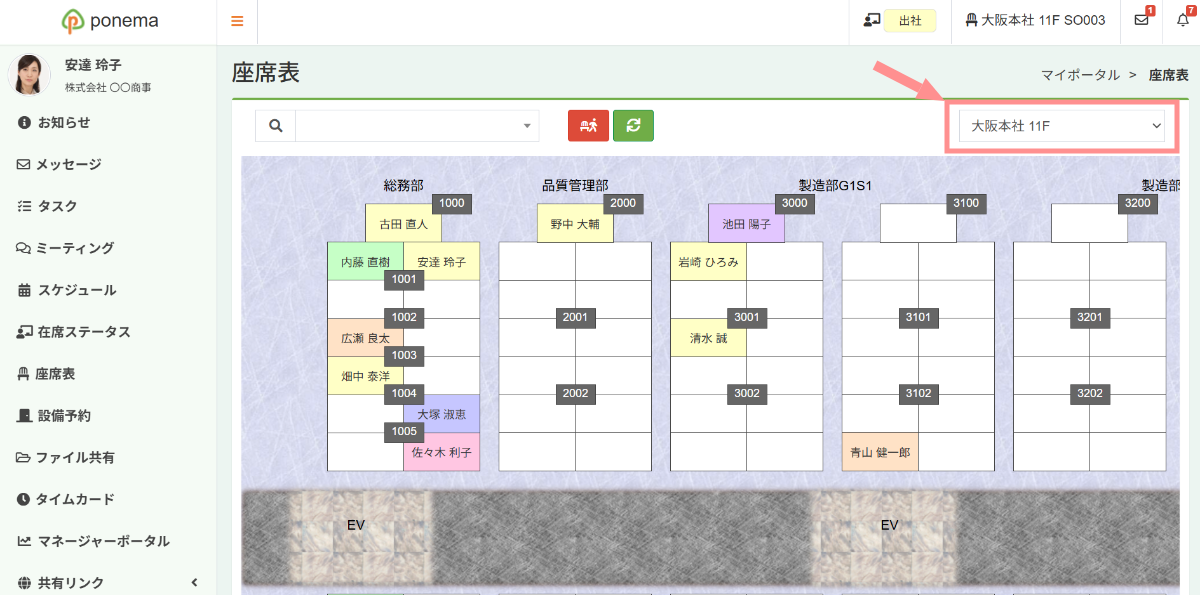This screenshot has height=595, width=1200.
Task: Open メッセージ in sidebar
Action: click(x=68, y=164)
